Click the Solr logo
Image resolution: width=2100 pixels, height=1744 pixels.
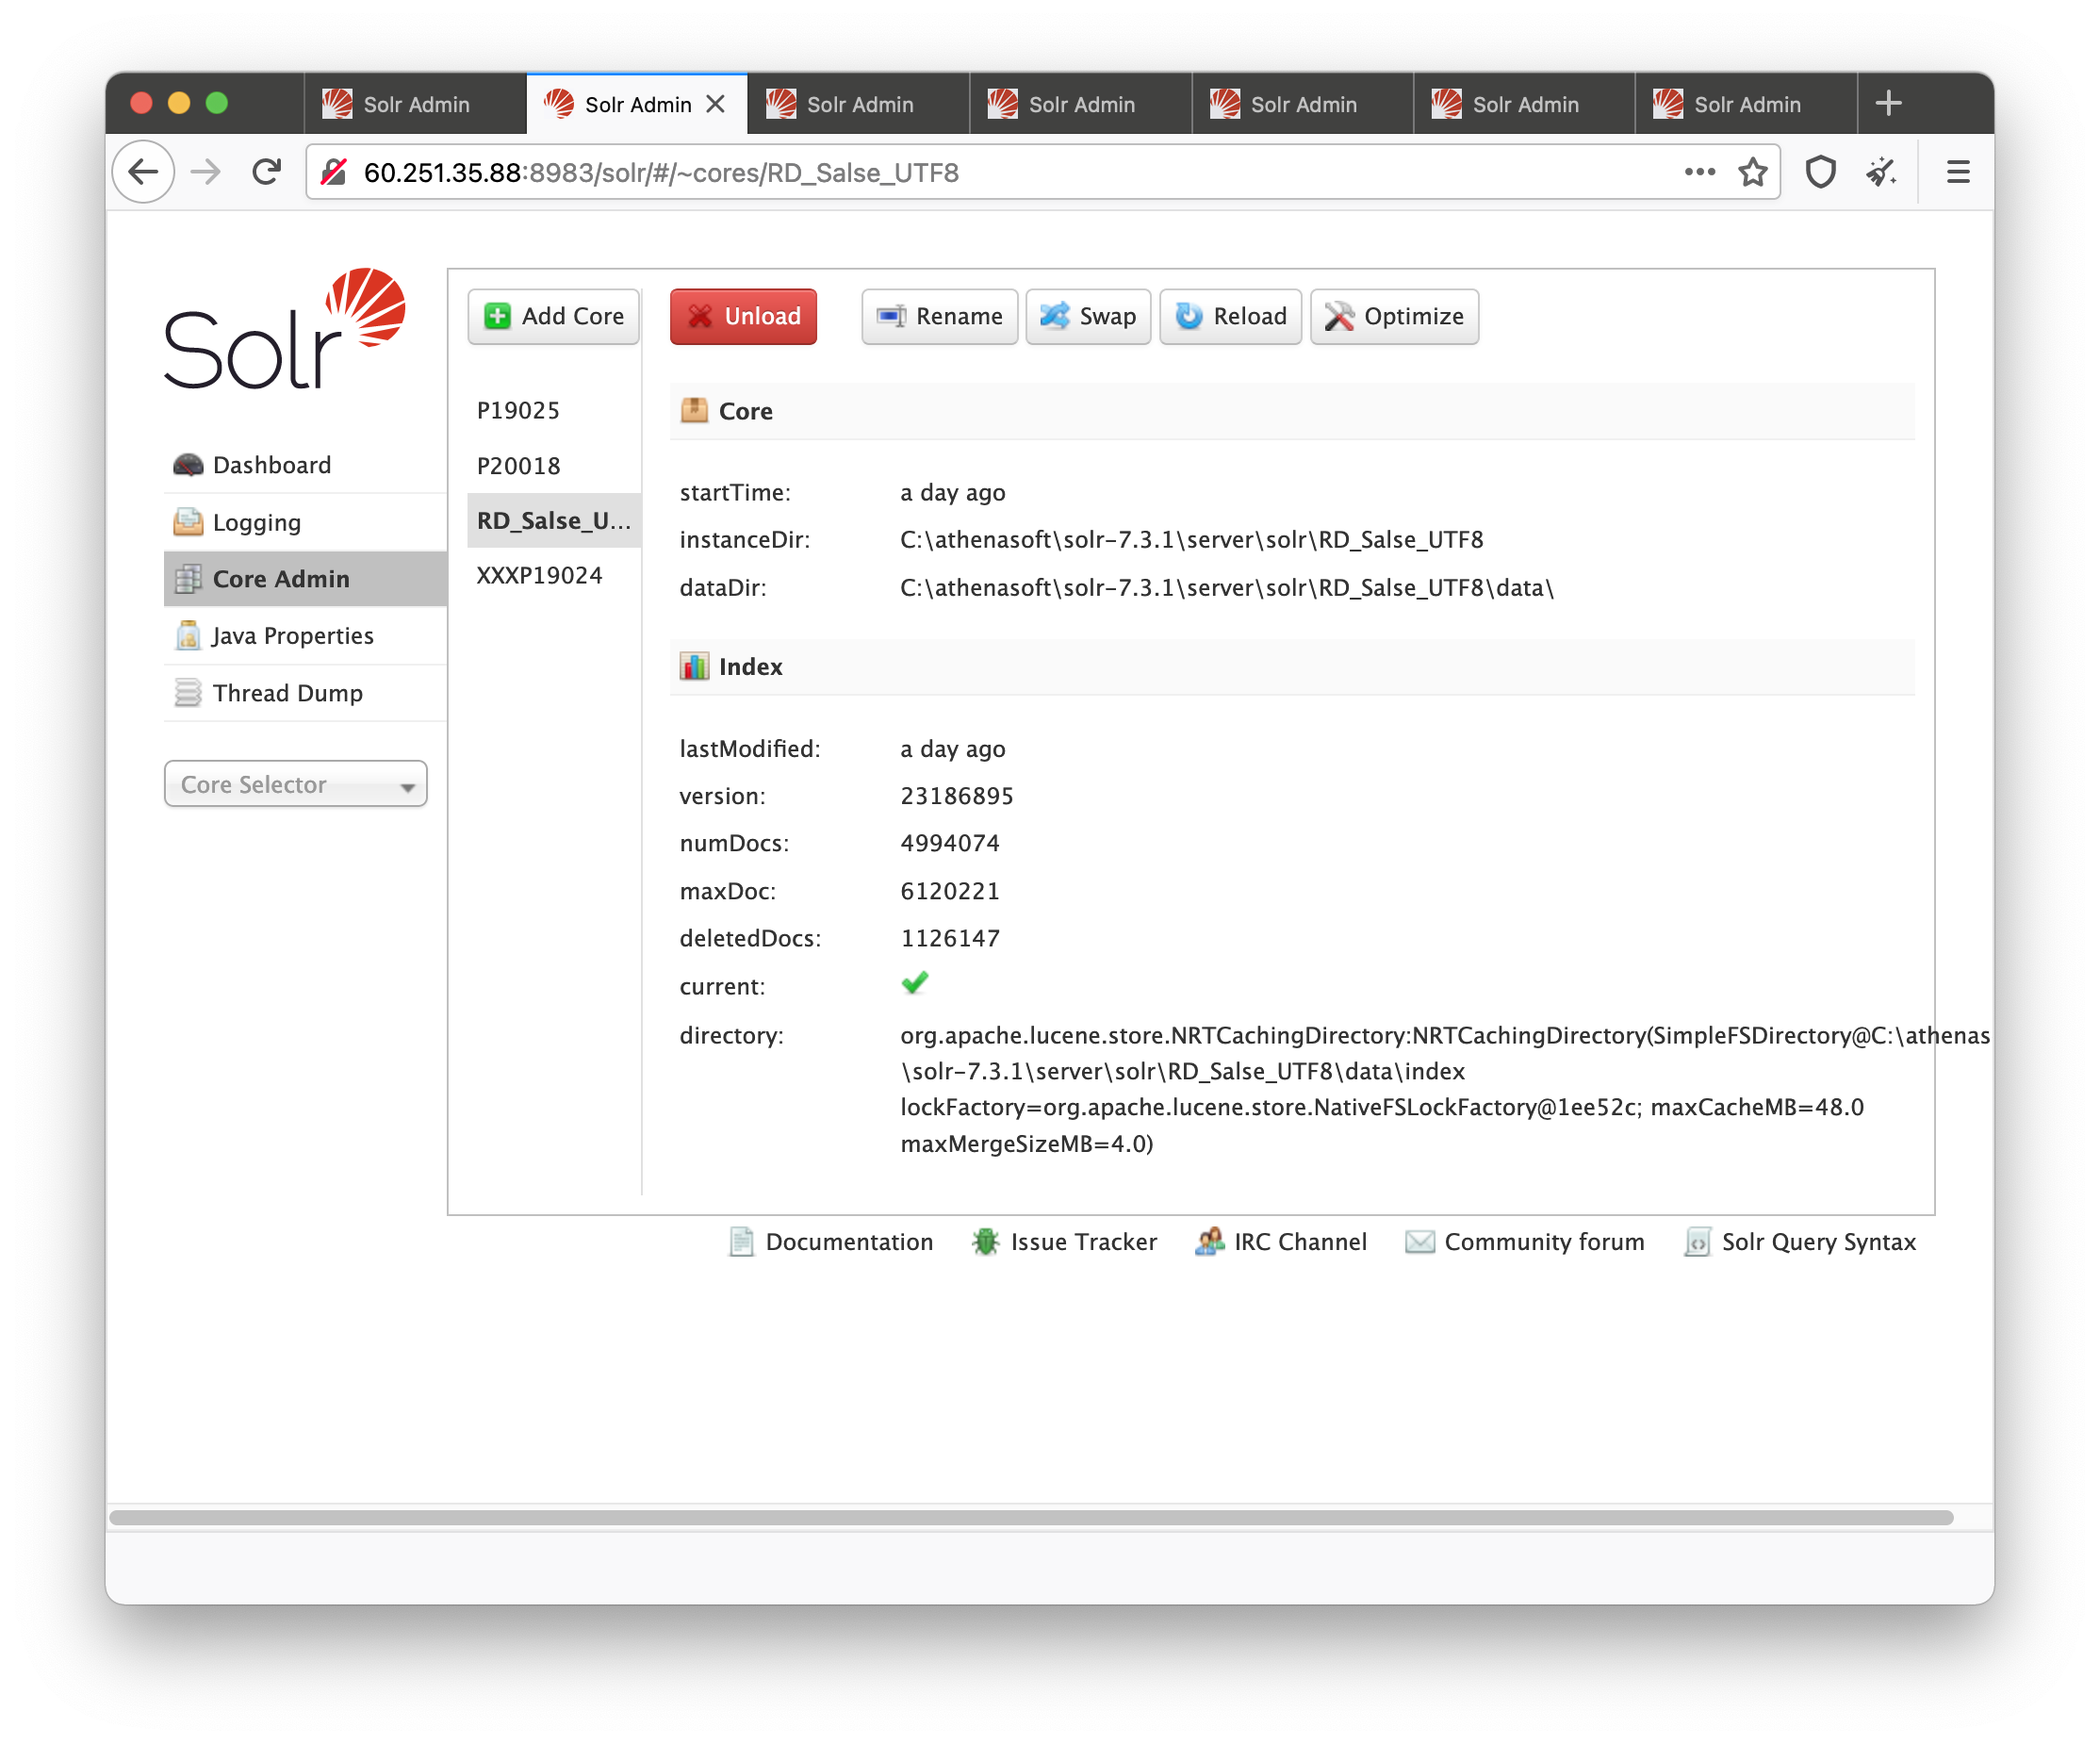pos(285,328)
